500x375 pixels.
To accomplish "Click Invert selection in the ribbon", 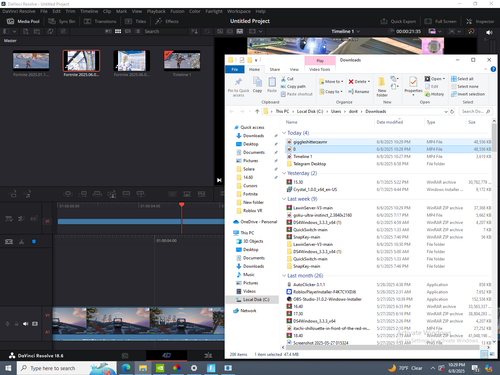I will (x=468, y=94).
